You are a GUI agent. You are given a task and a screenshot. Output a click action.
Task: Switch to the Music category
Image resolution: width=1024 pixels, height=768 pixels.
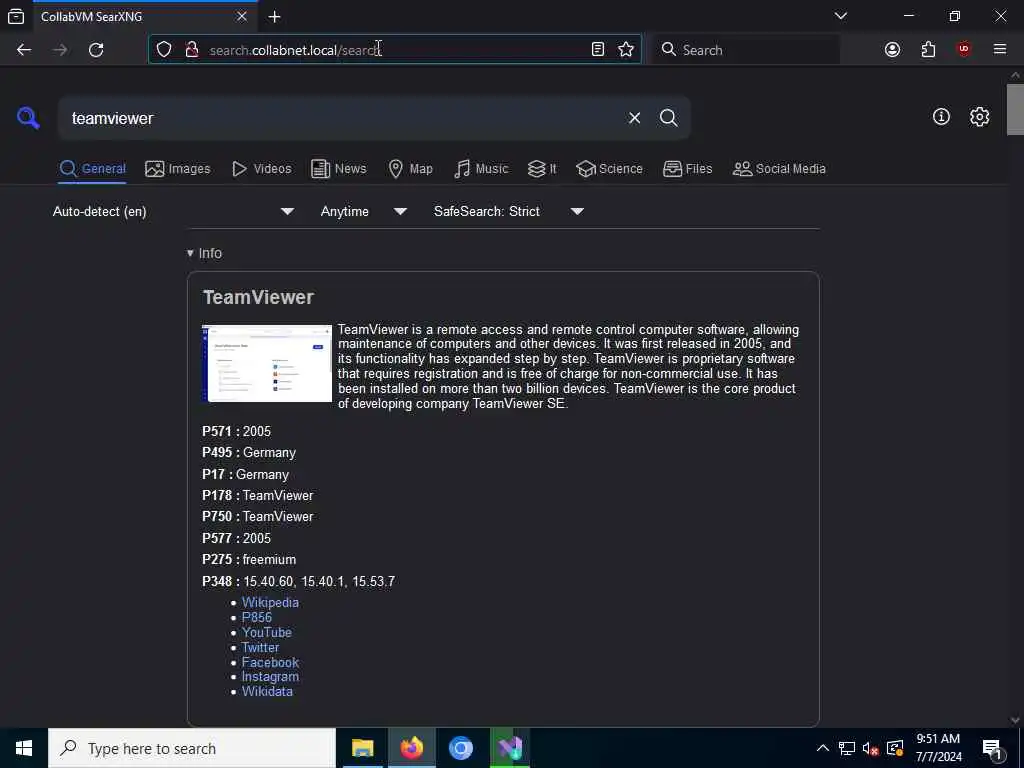point(481,168)
